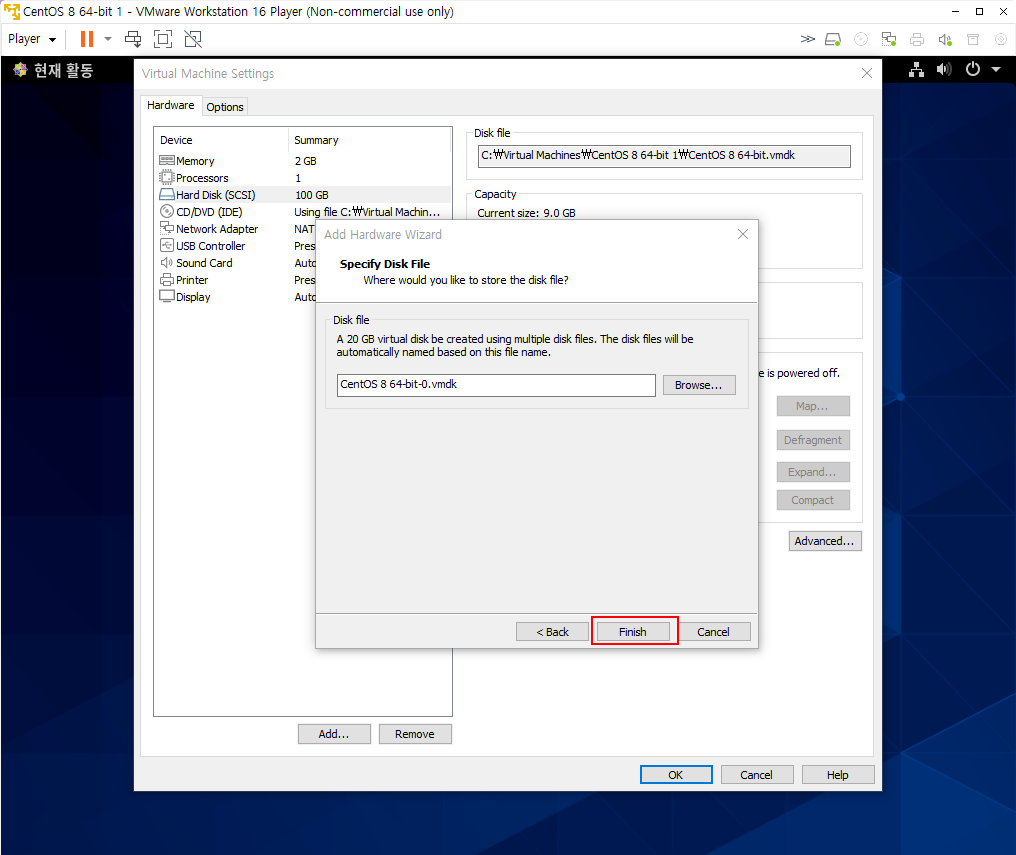Select the CD/DVD (IDE) device row
This screenshot has height=855, width=1016.
click(x=305, y=212)
